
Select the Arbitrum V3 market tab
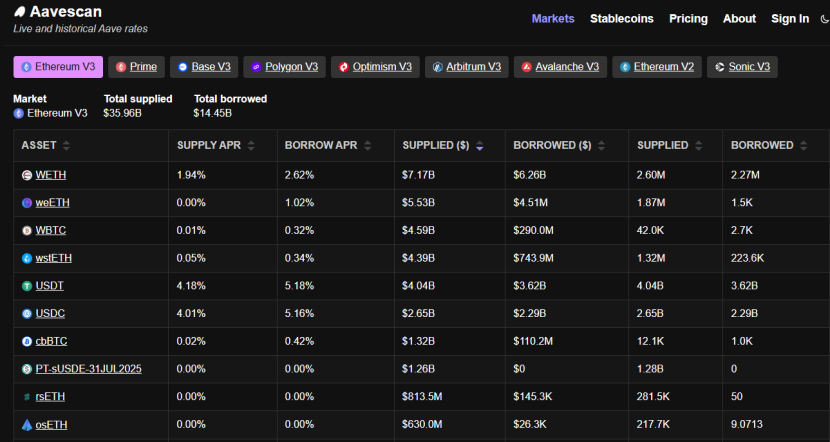tap(466, 67)
